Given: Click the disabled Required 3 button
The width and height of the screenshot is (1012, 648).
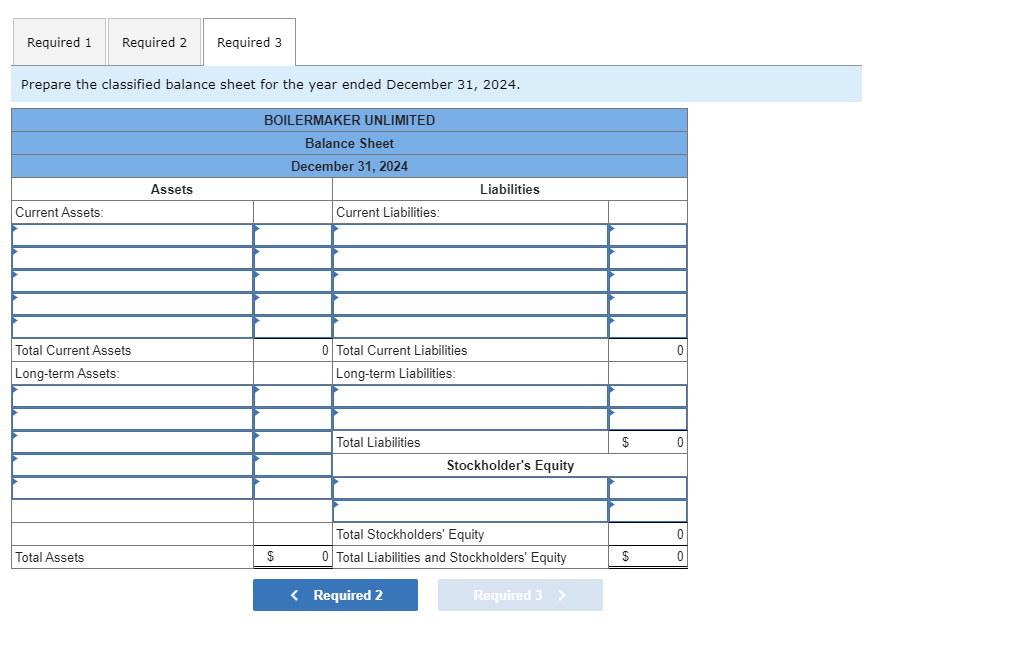Looking at the screenshot, I should pos(520,595).
